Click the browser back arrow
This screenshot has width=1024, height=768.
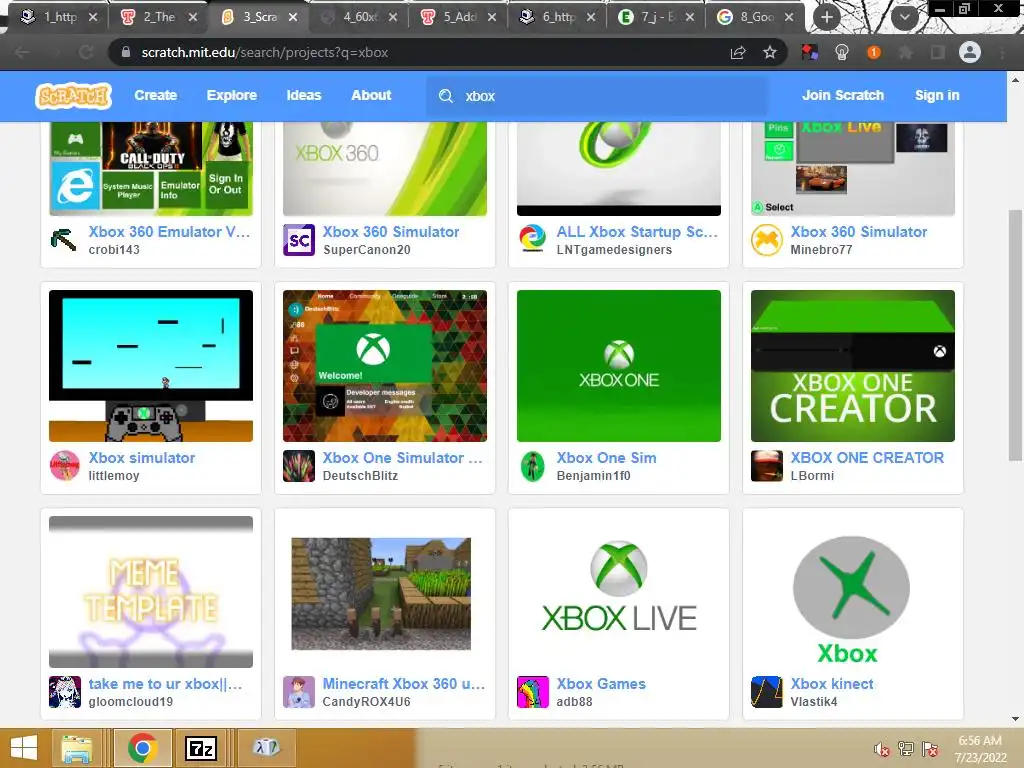click(x=22, y=52)
